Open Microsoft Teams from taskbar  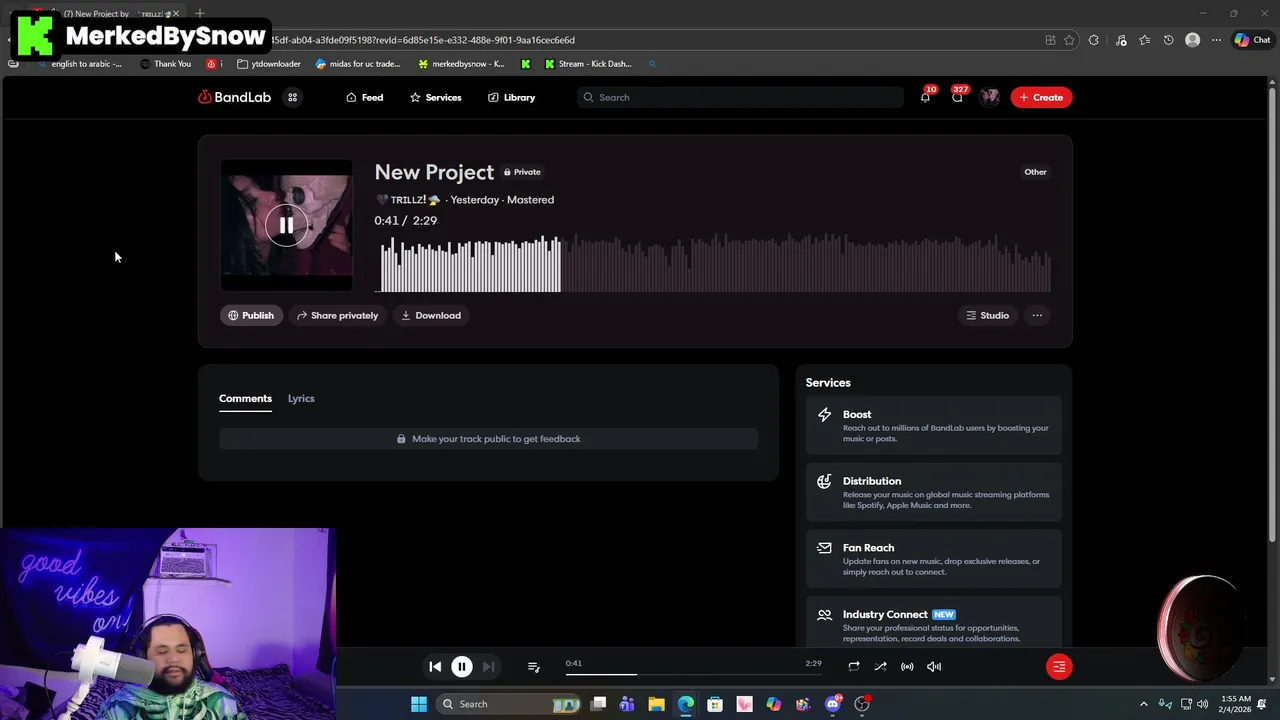click(x=627, y=704)
